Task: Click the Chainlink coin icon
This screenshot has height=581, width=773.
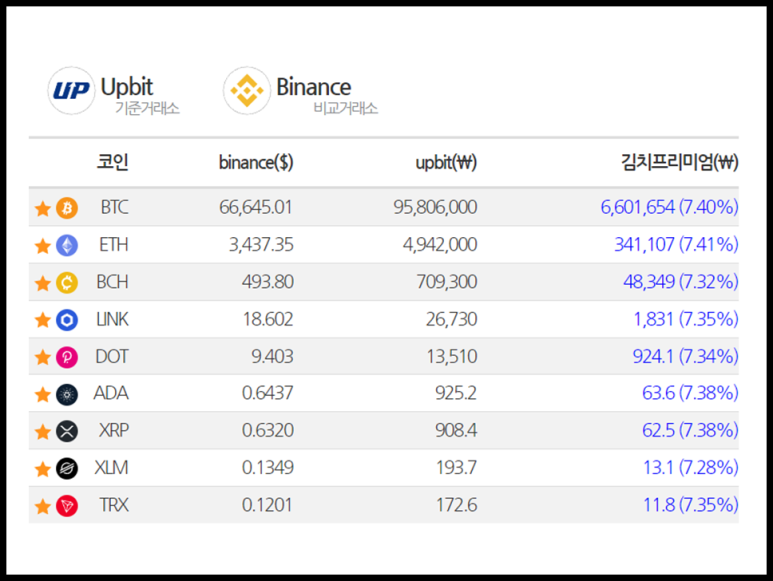Action: point(67,320)
